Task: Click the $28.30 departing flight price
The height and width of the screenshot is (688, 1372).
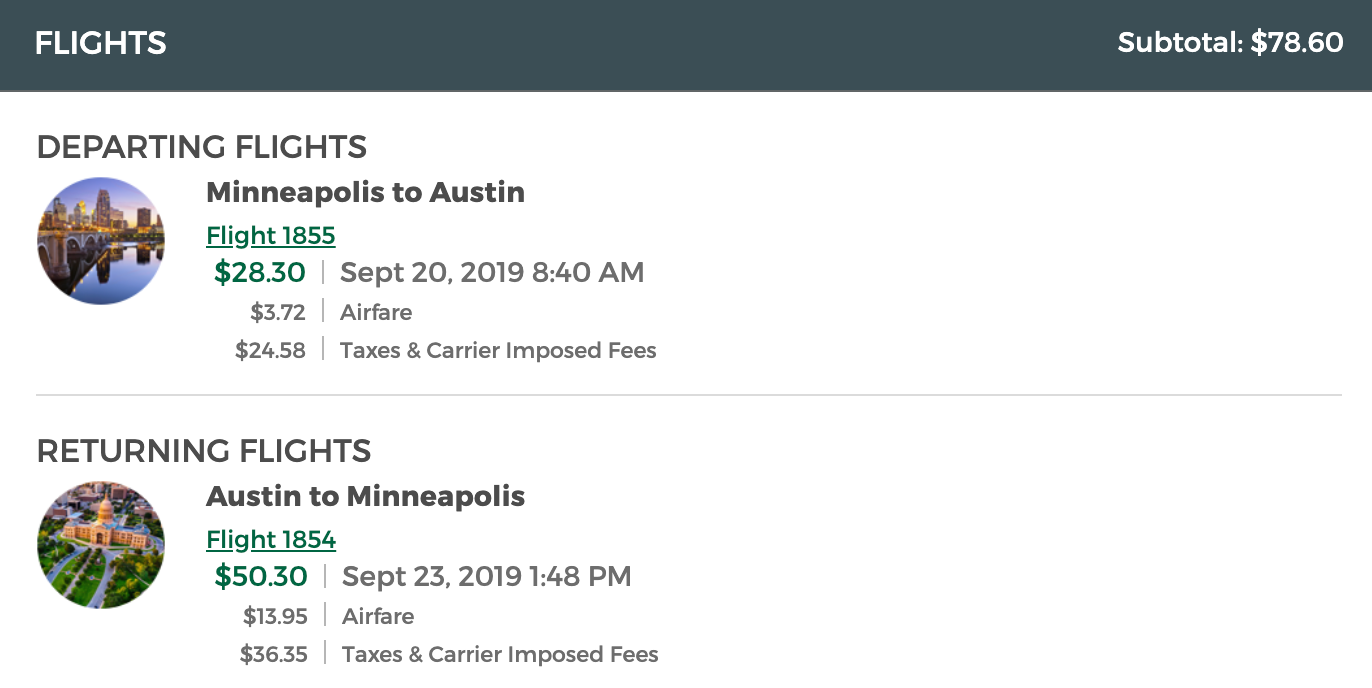Action: (260, 272)
